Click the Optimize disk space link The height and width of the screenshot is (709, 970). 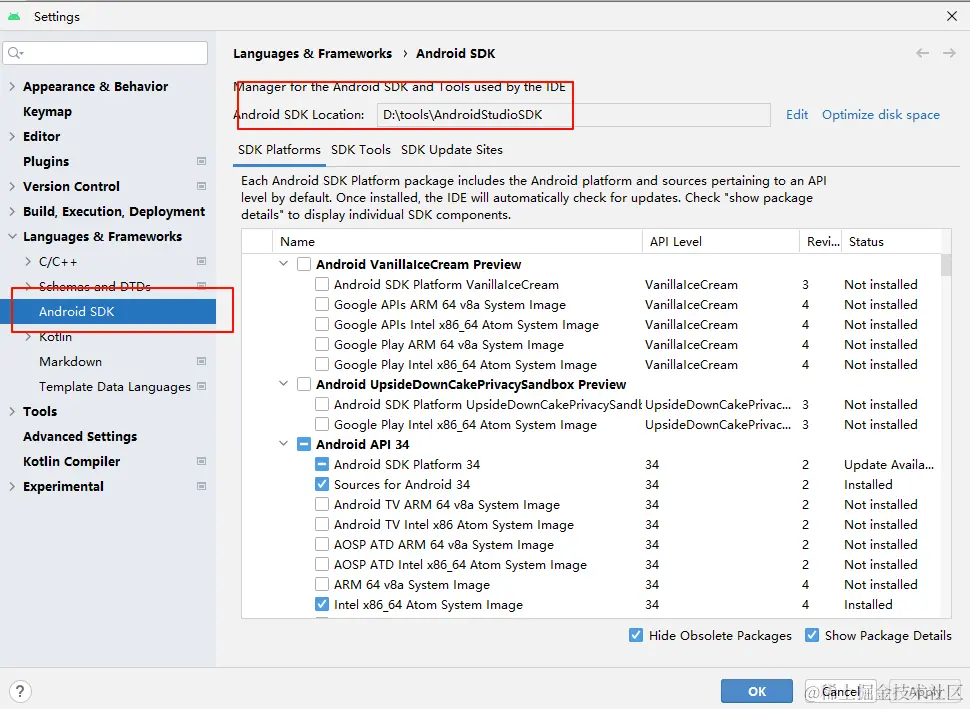[880, 115]
